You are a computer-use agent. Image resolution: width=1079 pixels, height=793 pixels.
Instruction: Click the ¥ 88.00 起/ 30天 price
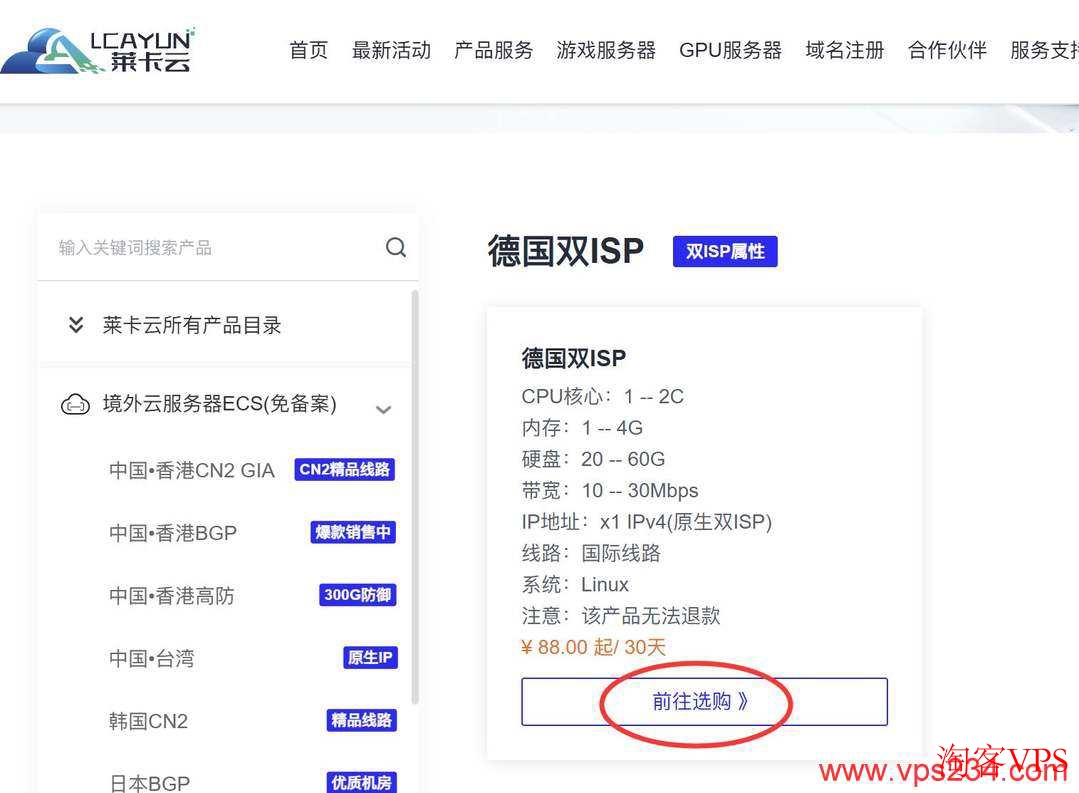tap(594, 647)
